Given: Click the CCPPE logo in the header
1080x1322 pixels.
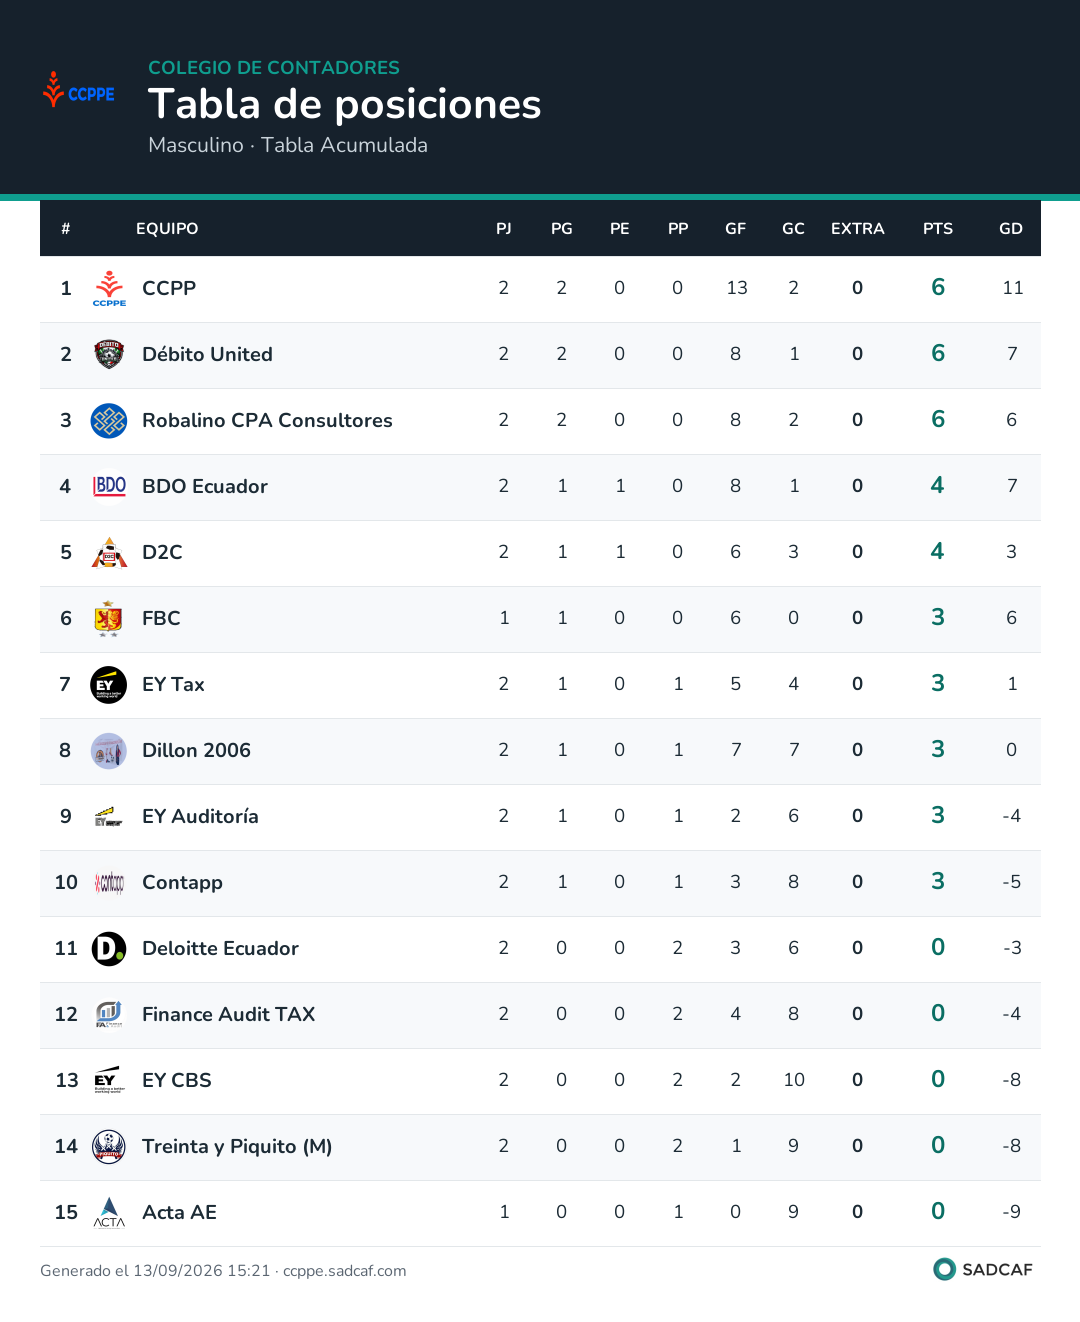Looking at the screenshot, I should click(79, 90).
